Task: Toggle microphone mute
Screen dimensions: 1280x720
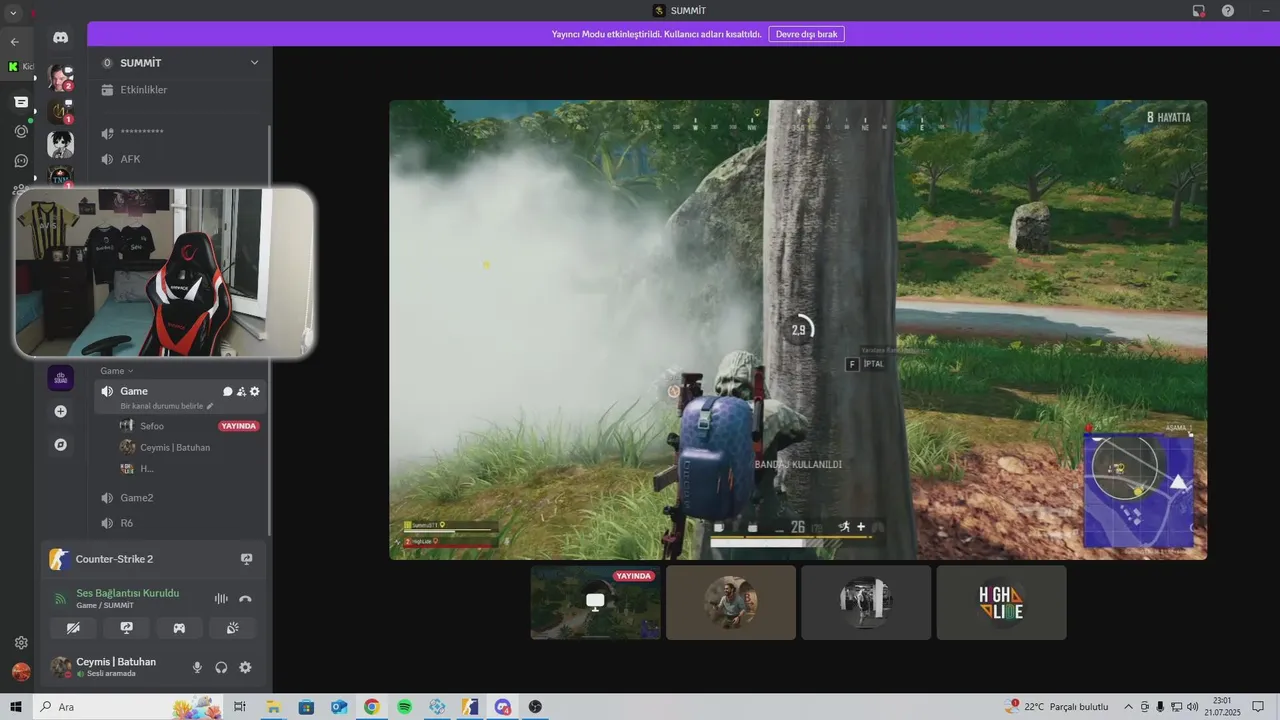Action: [x=197, y=667]
